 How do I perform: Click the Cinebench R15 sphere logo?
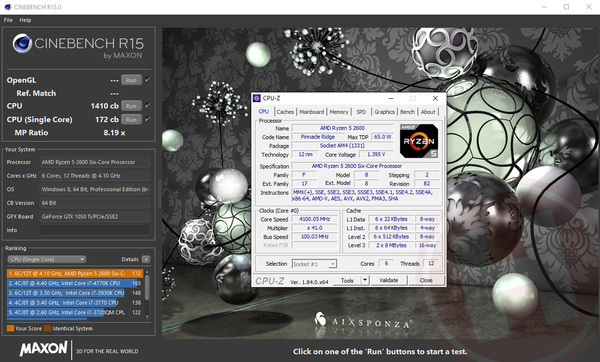(22, 43)
